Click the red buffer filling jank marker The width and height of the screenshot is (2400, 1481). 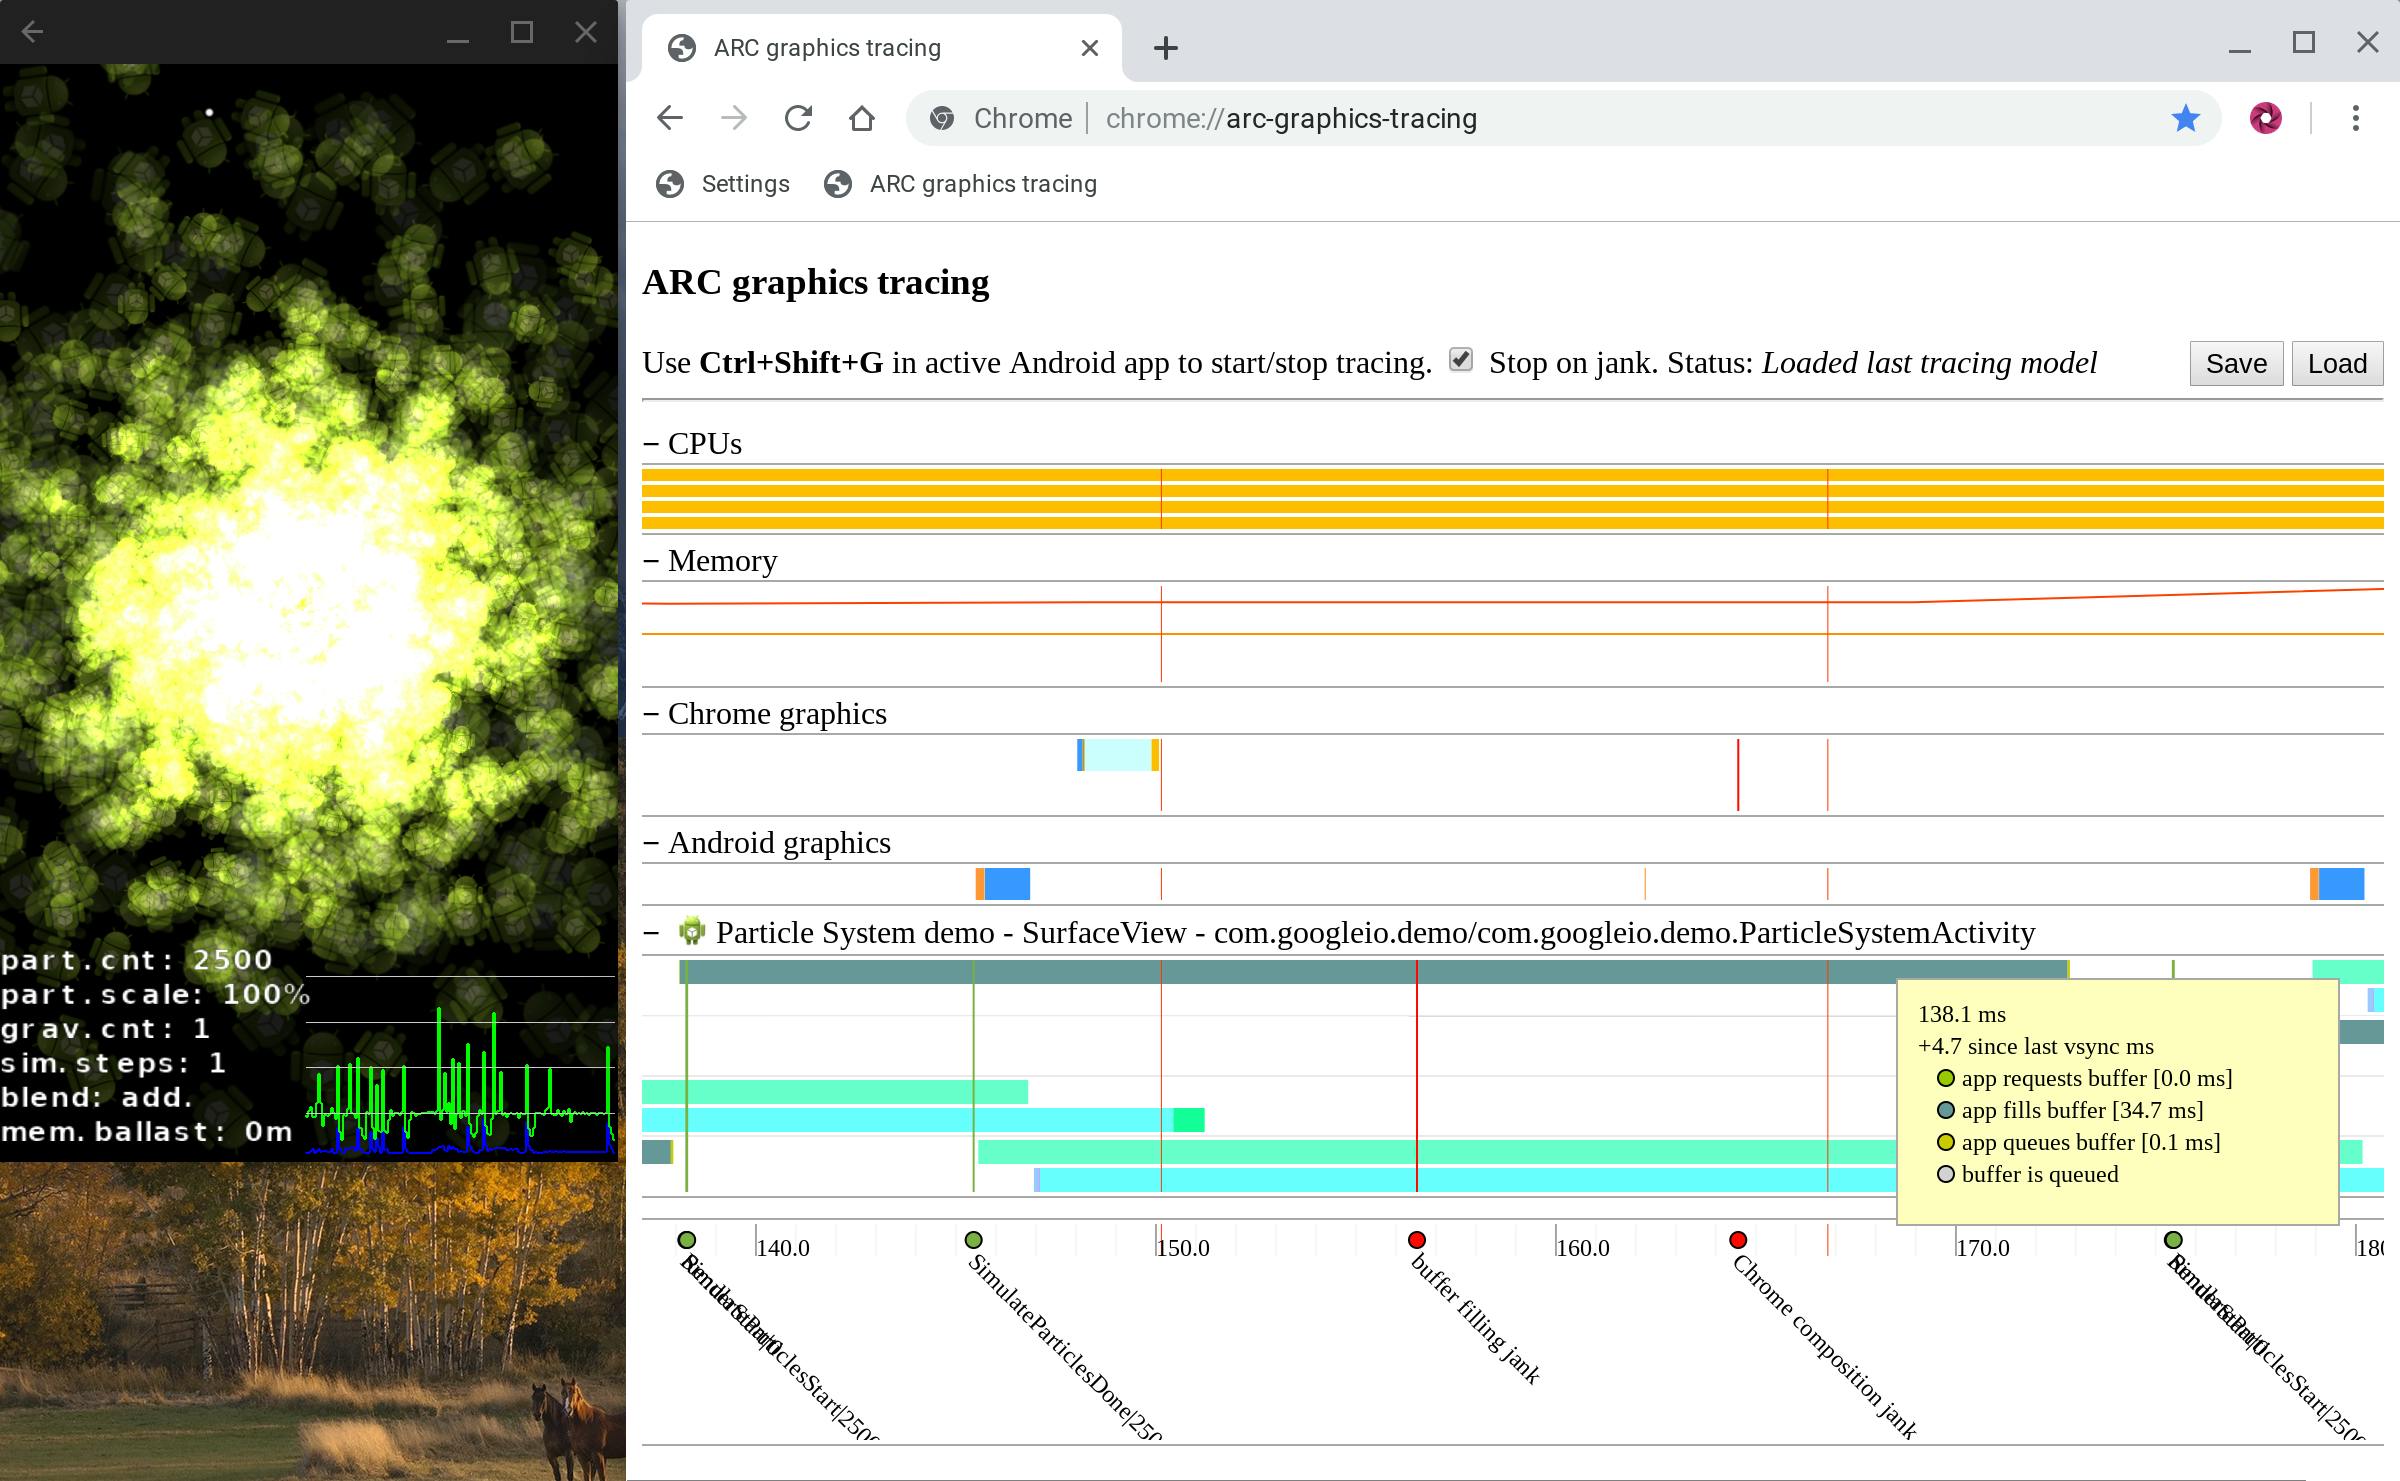tap(1416, 1240)
